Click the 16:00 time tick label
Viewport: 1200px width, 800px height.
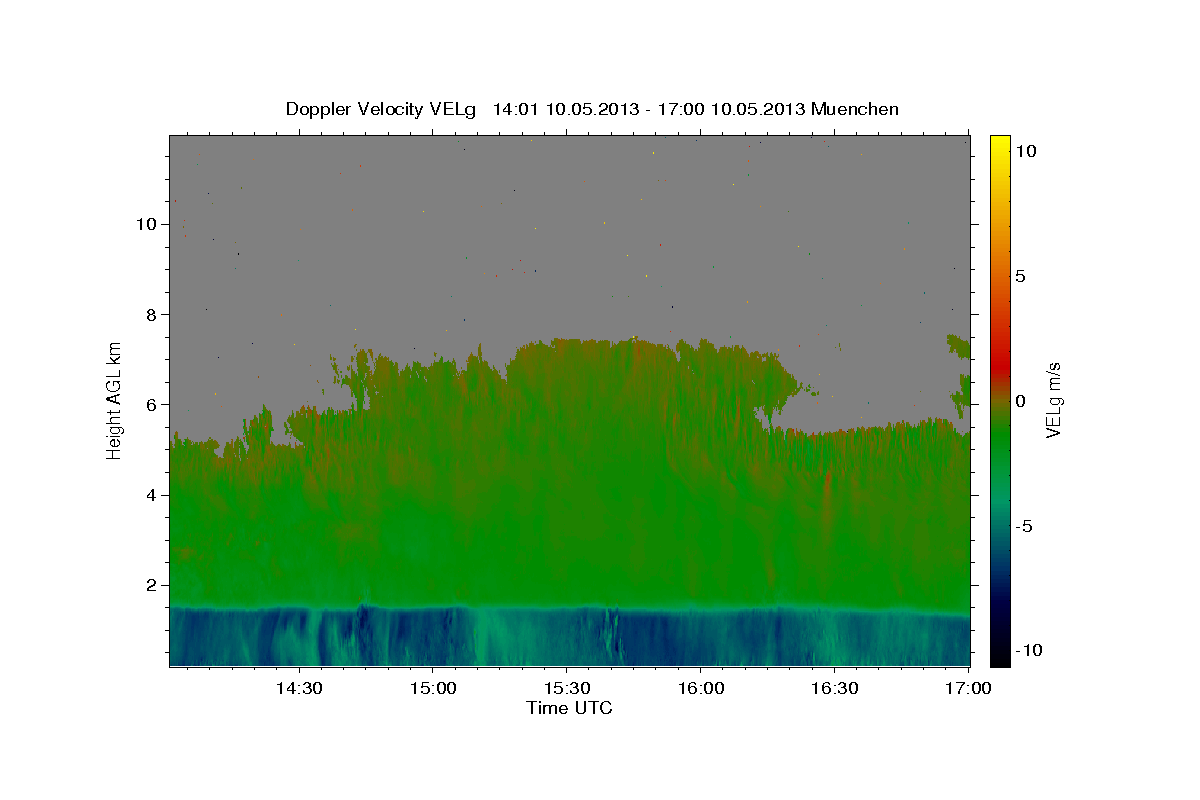point(700,689)
